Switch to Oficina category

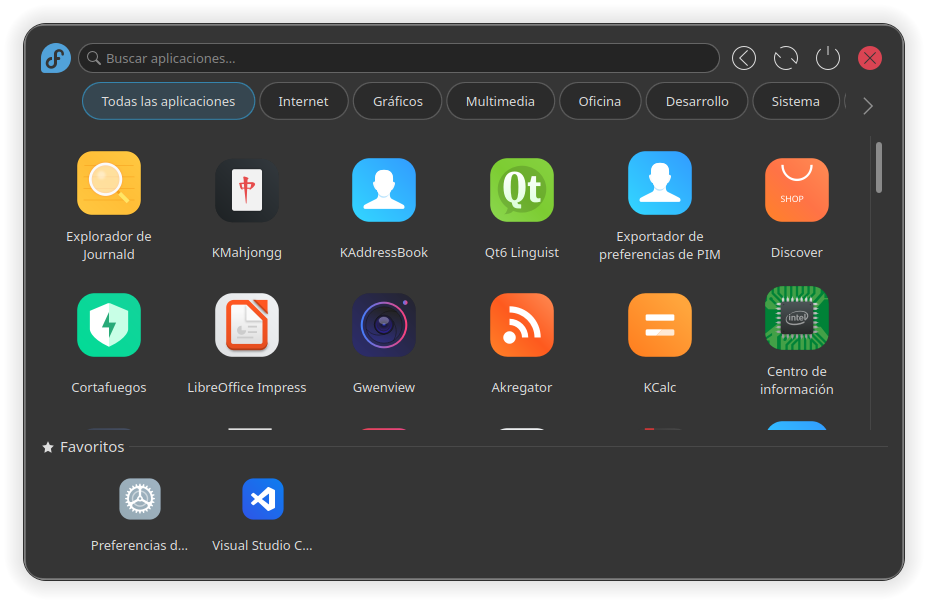600,101
